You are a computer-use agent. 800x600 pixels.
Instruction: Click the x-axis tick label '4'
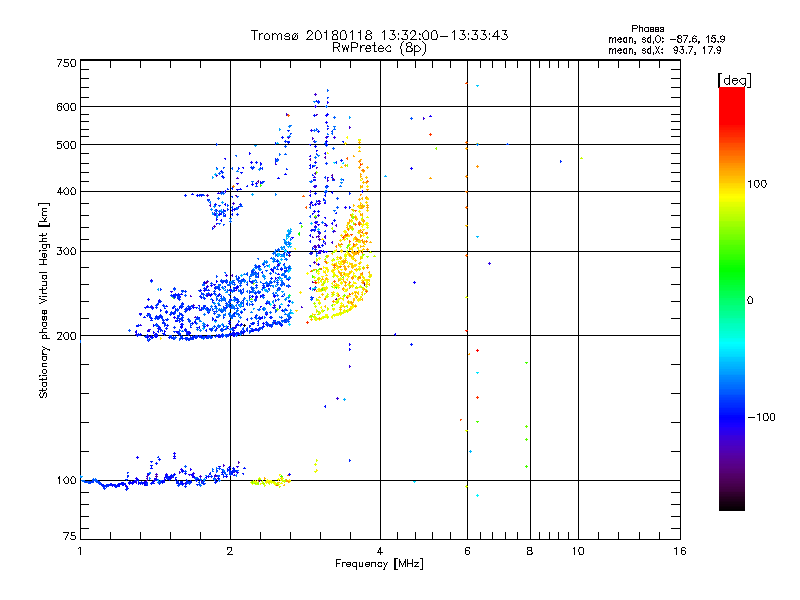click(x=380, y=551)
